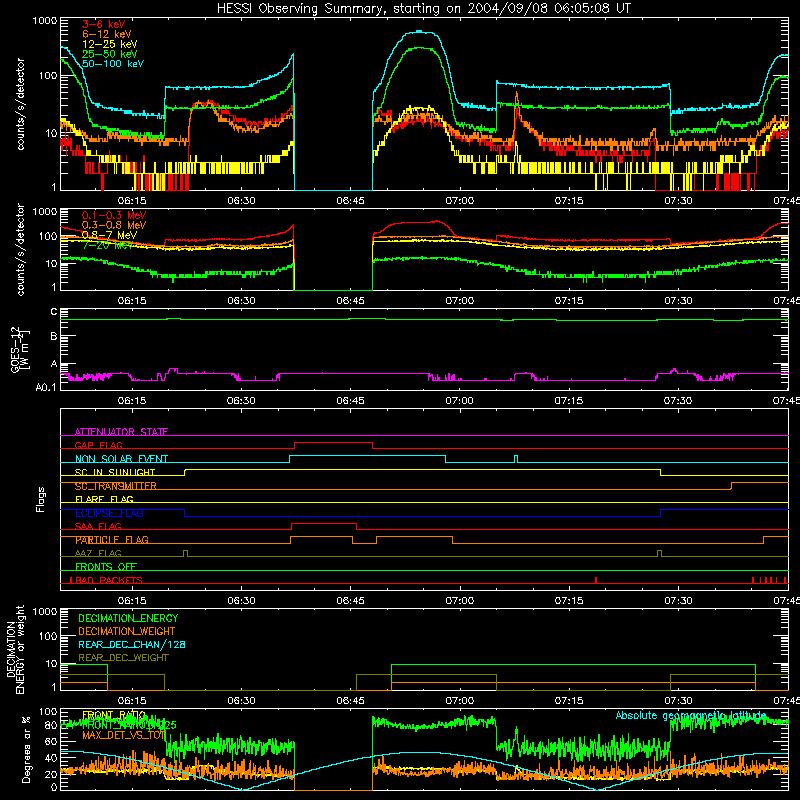Click the 07:00 tick under the top keV panel
Screen dimensions: 800x800
pyautogui.click(x=460, y=201)
